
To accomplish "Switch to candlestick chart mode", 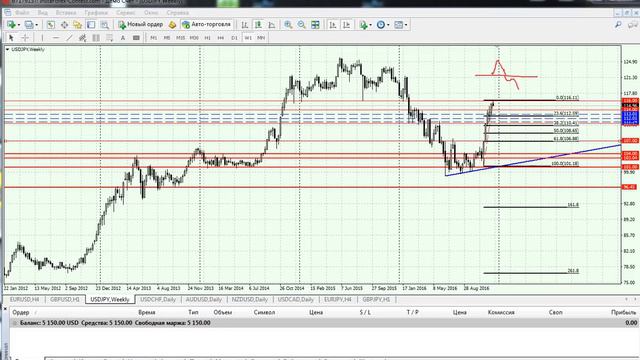I will [258, 25].
